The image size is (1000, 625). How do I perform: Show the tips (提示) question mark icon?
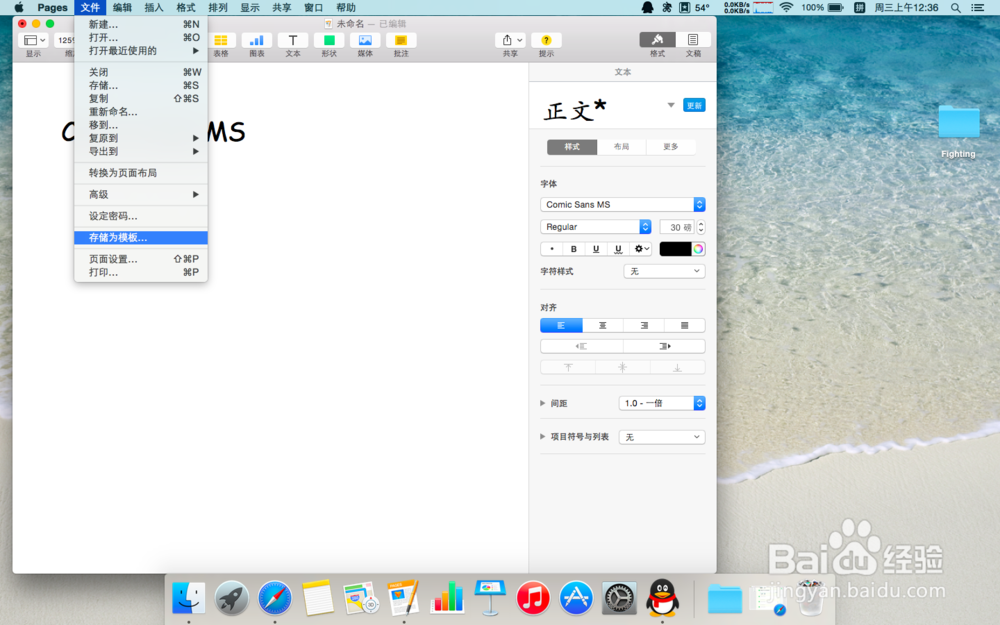coord(546,40)
